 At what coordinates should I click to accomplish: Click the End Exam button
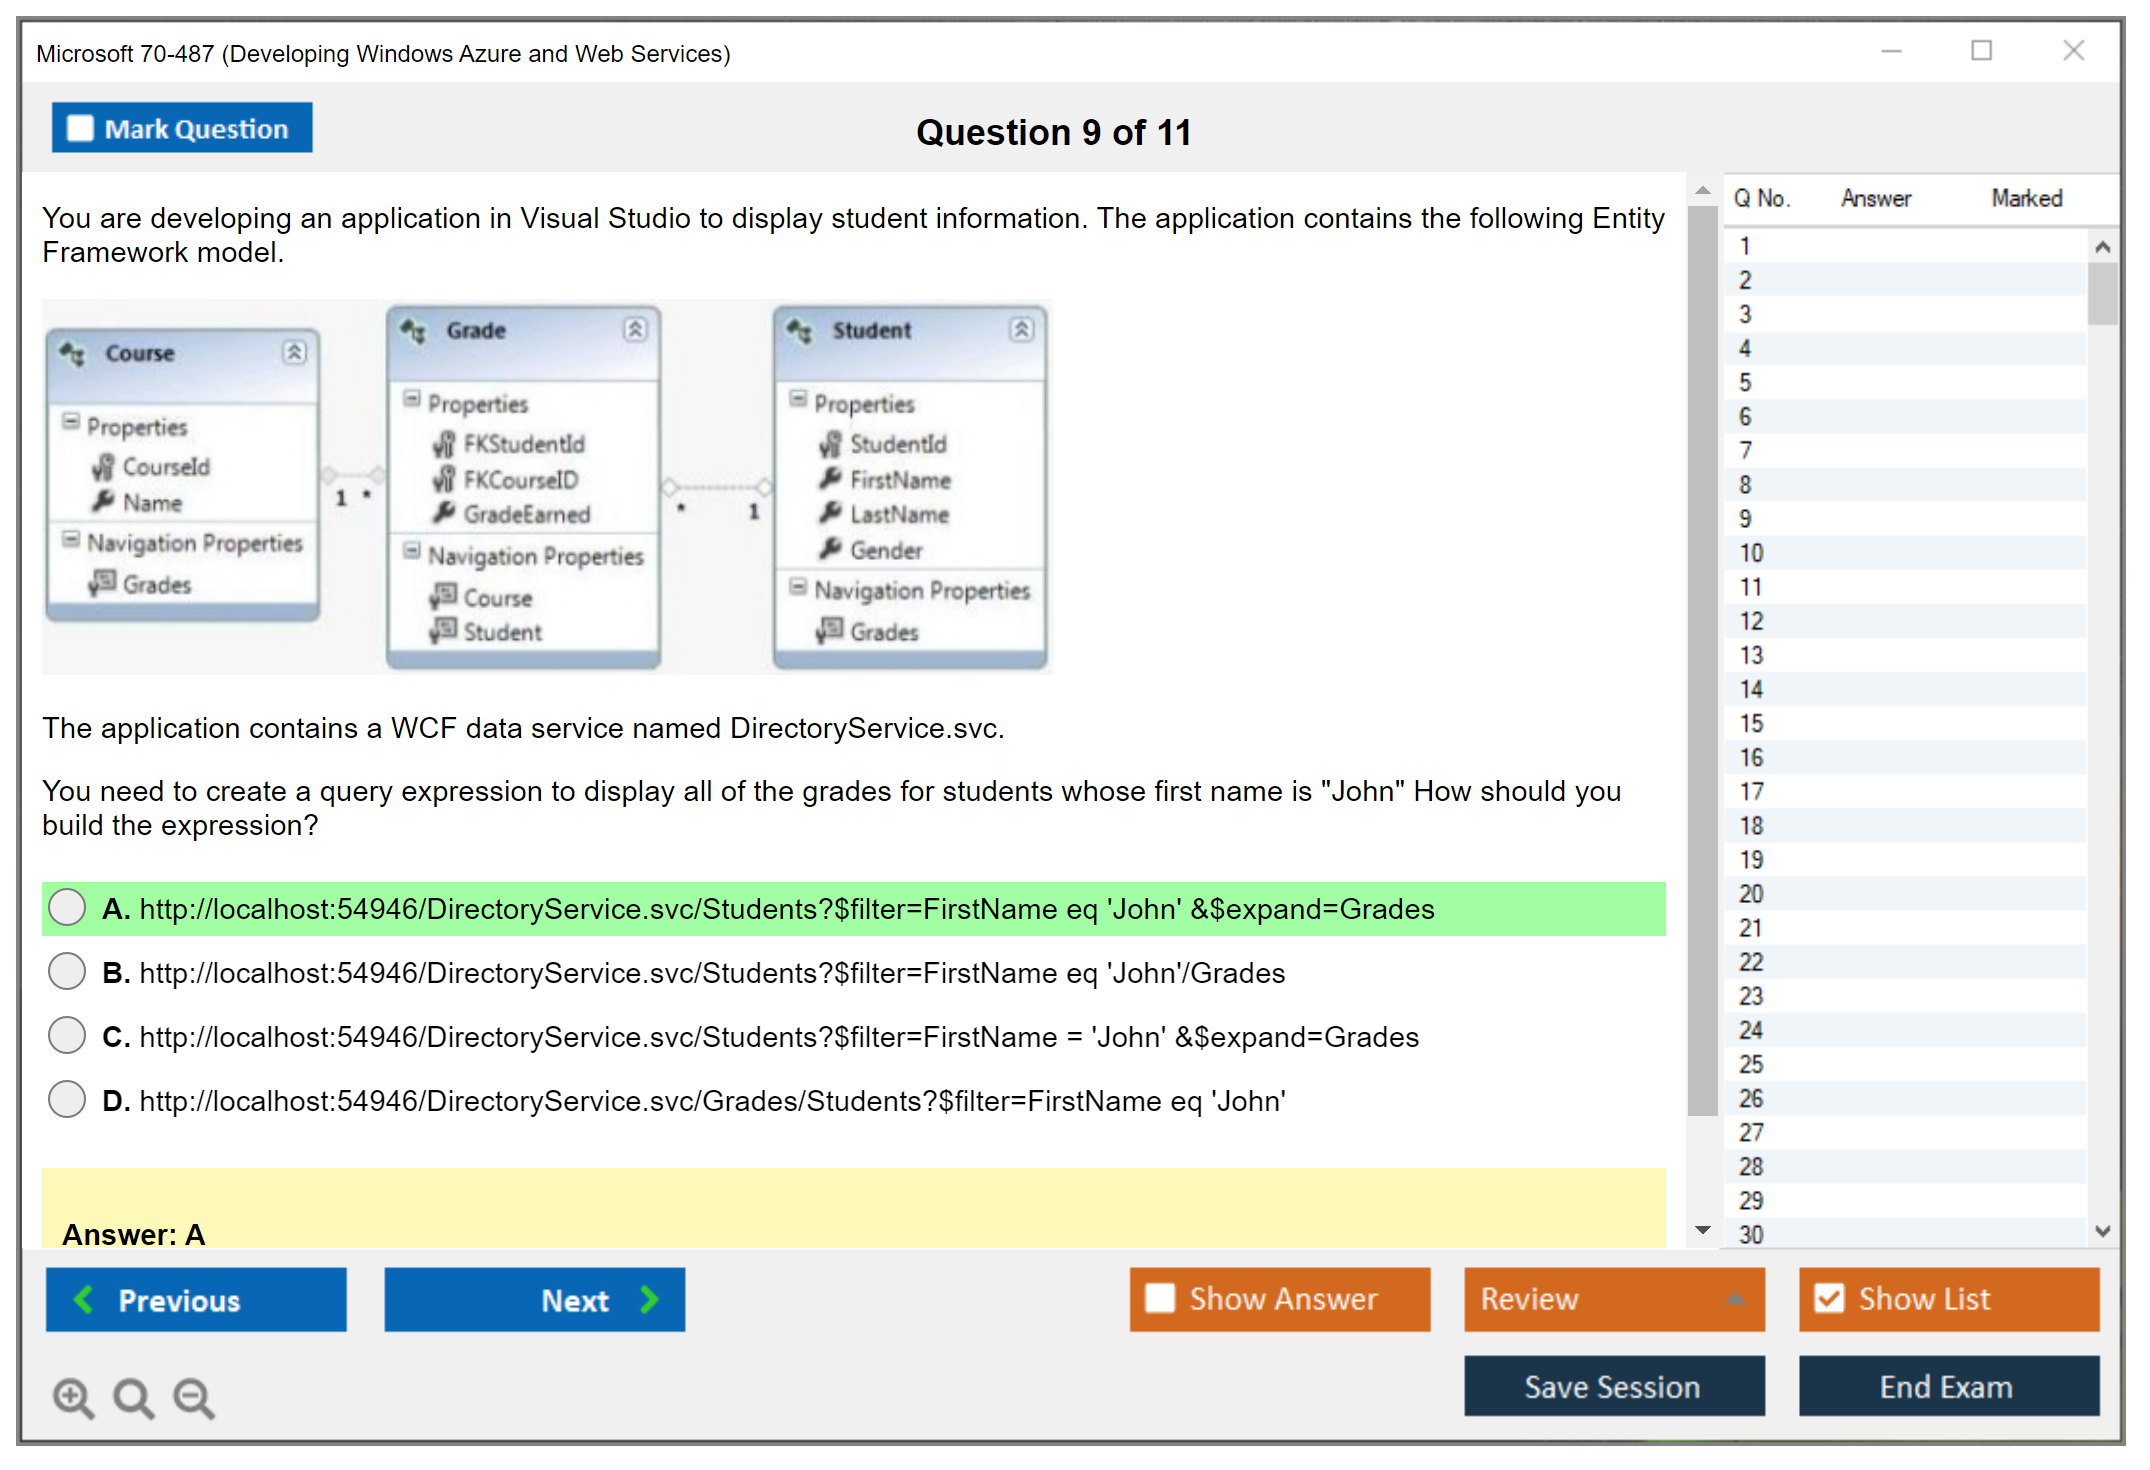point(1946,1386)
